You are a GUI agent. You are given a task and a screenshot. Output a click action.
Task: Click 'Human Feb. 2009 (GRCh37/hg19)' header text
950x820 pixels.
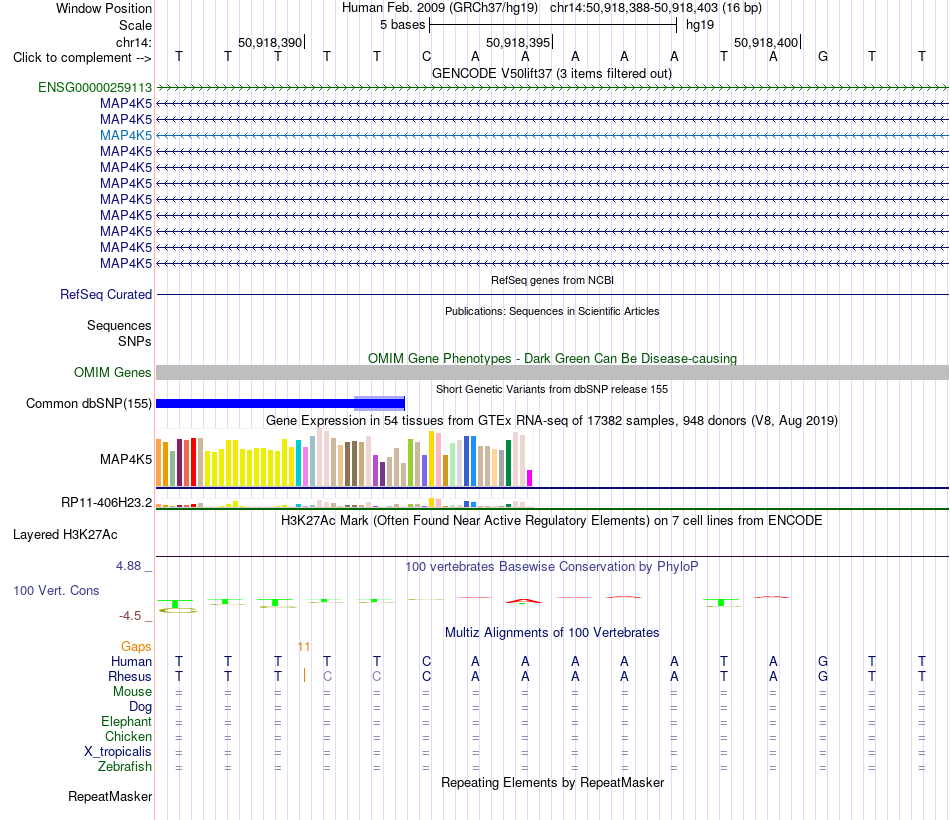tap(440, 8)
